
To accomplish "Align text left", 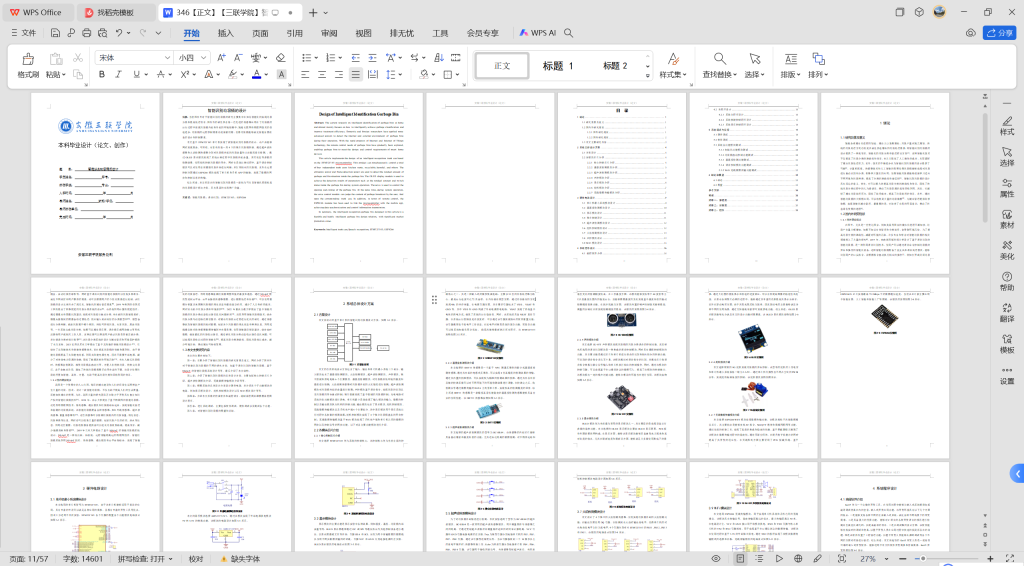I will tap(305, 74).
